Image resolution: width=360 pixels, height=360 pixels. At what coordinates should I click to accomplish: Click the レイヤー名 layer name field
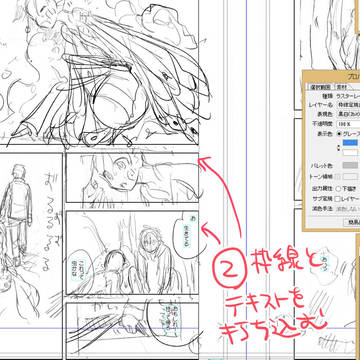(348, 105)
